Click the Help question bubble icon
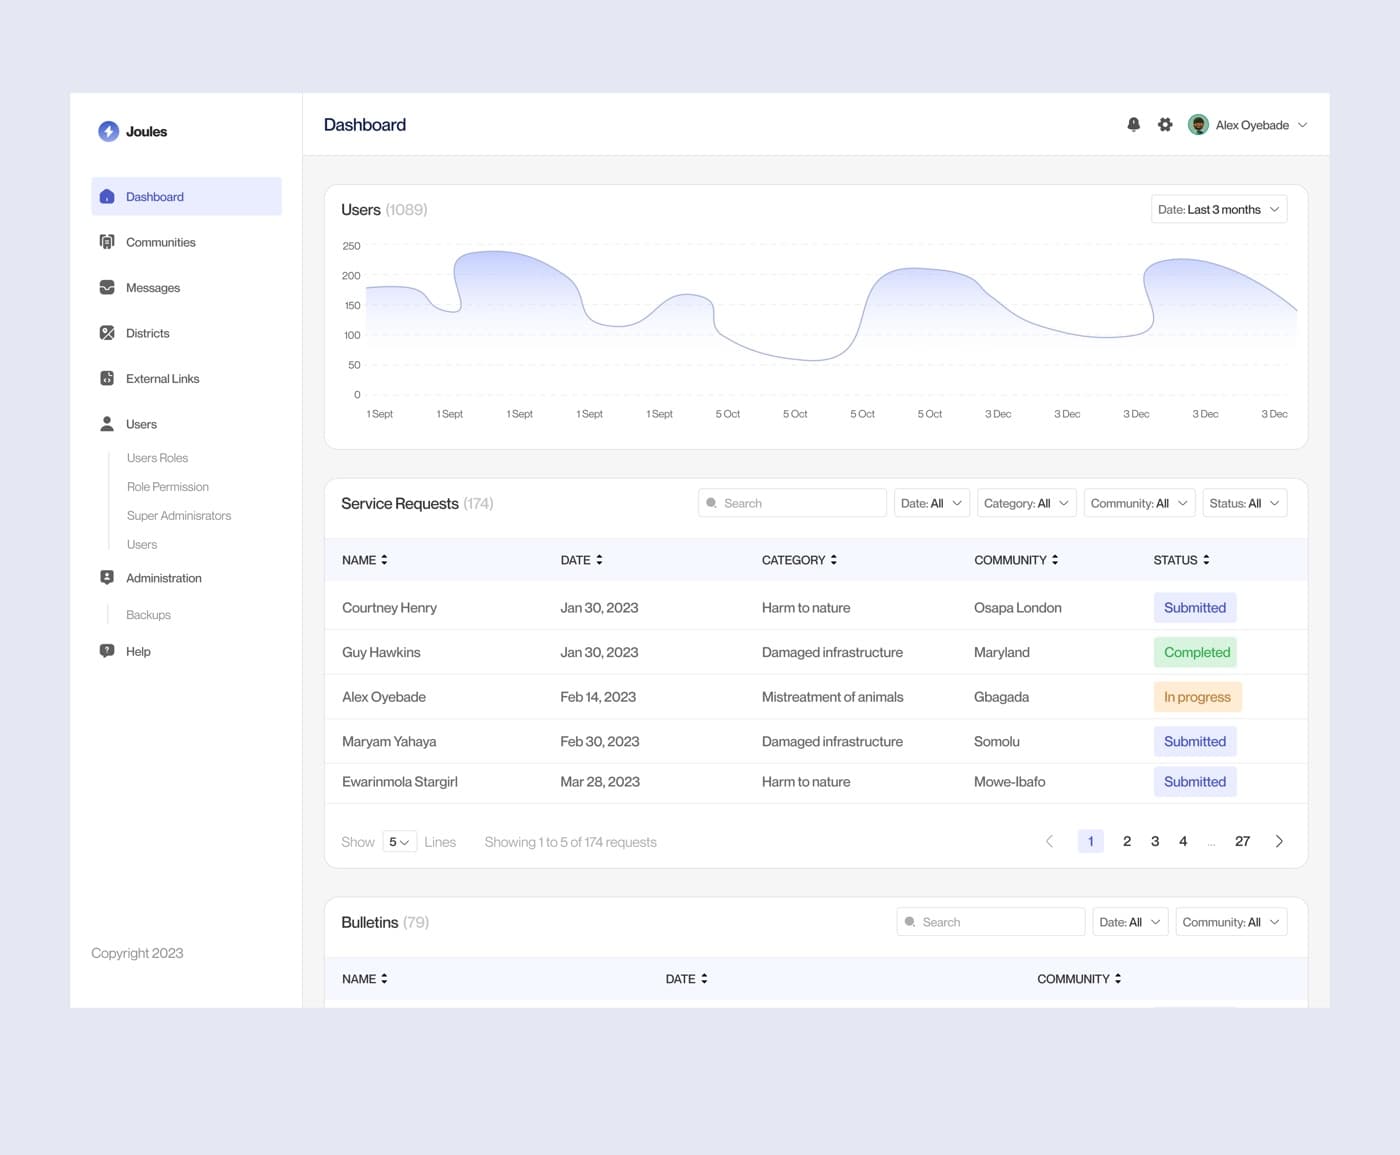 pos(107,651)
